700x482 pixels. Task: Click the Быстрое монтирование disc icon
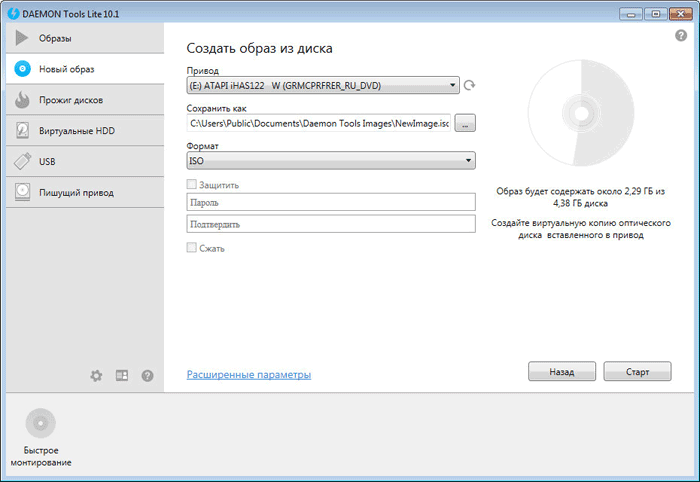[x=41, y=423]
